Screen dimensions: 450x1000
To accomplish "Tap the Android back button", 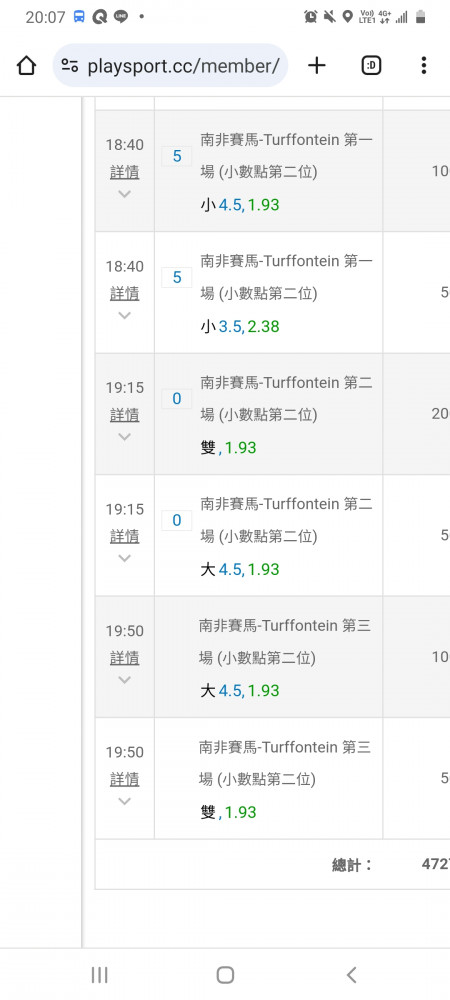I will click(351, 974).
